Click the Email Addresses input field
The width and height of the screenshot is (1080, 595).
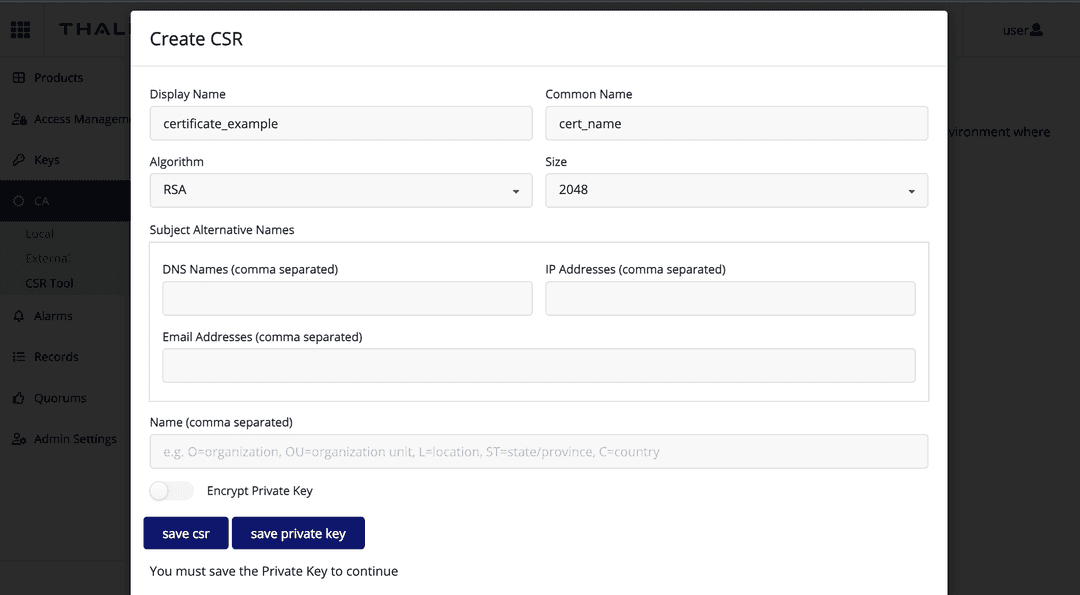coord(539,365)
